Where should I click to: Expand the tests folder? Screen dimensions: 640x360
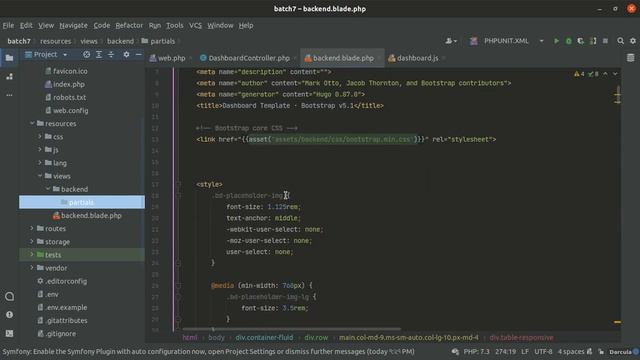[32, 254]
